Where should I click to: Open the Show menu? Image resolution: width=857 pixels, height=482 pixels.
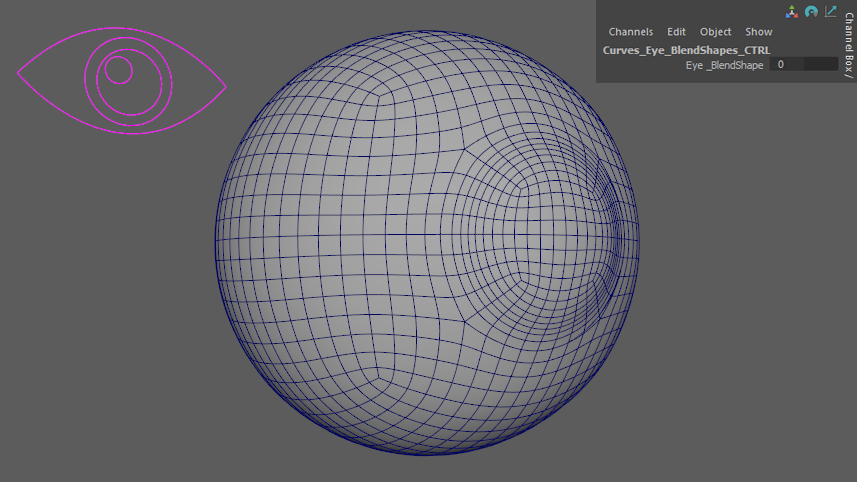tap(759, 32)
